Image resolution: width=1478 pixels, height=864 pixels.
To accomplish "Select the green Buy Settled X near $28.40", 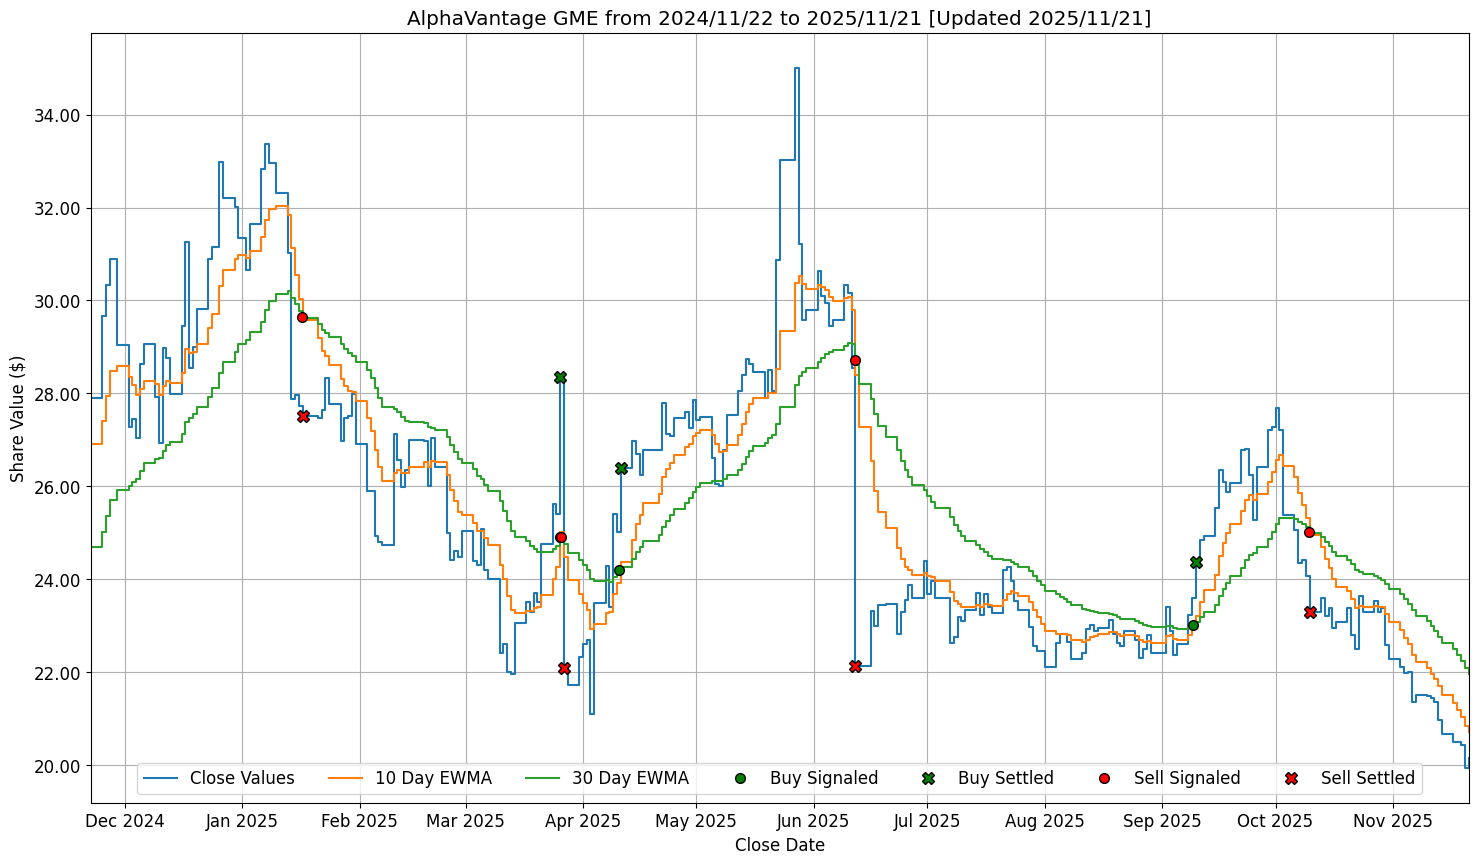I will point(560,377).
